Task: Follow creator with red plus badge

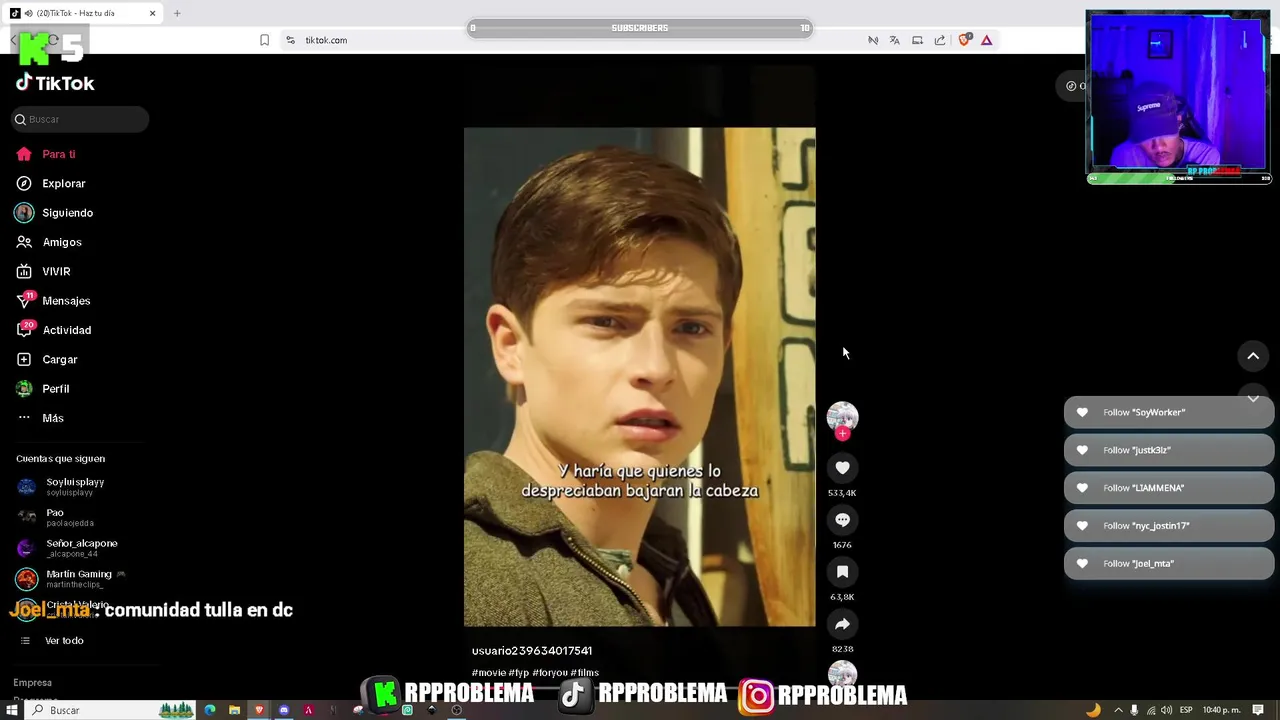Action: pyautogui.click(x=842, y=434)
